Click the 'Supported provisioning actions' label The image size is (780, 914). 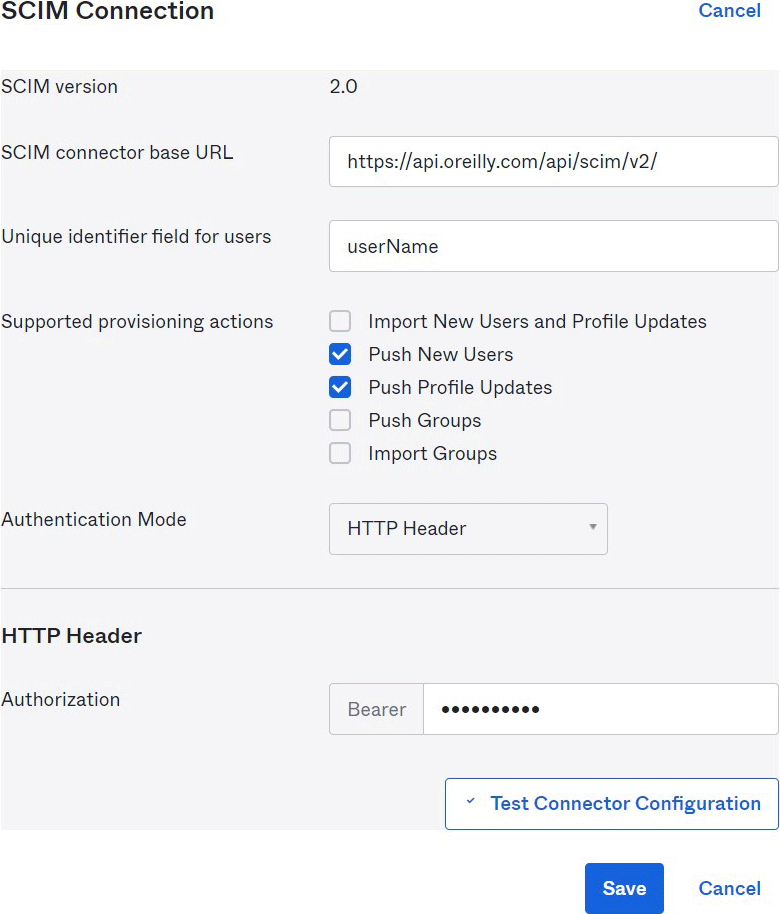137,322
